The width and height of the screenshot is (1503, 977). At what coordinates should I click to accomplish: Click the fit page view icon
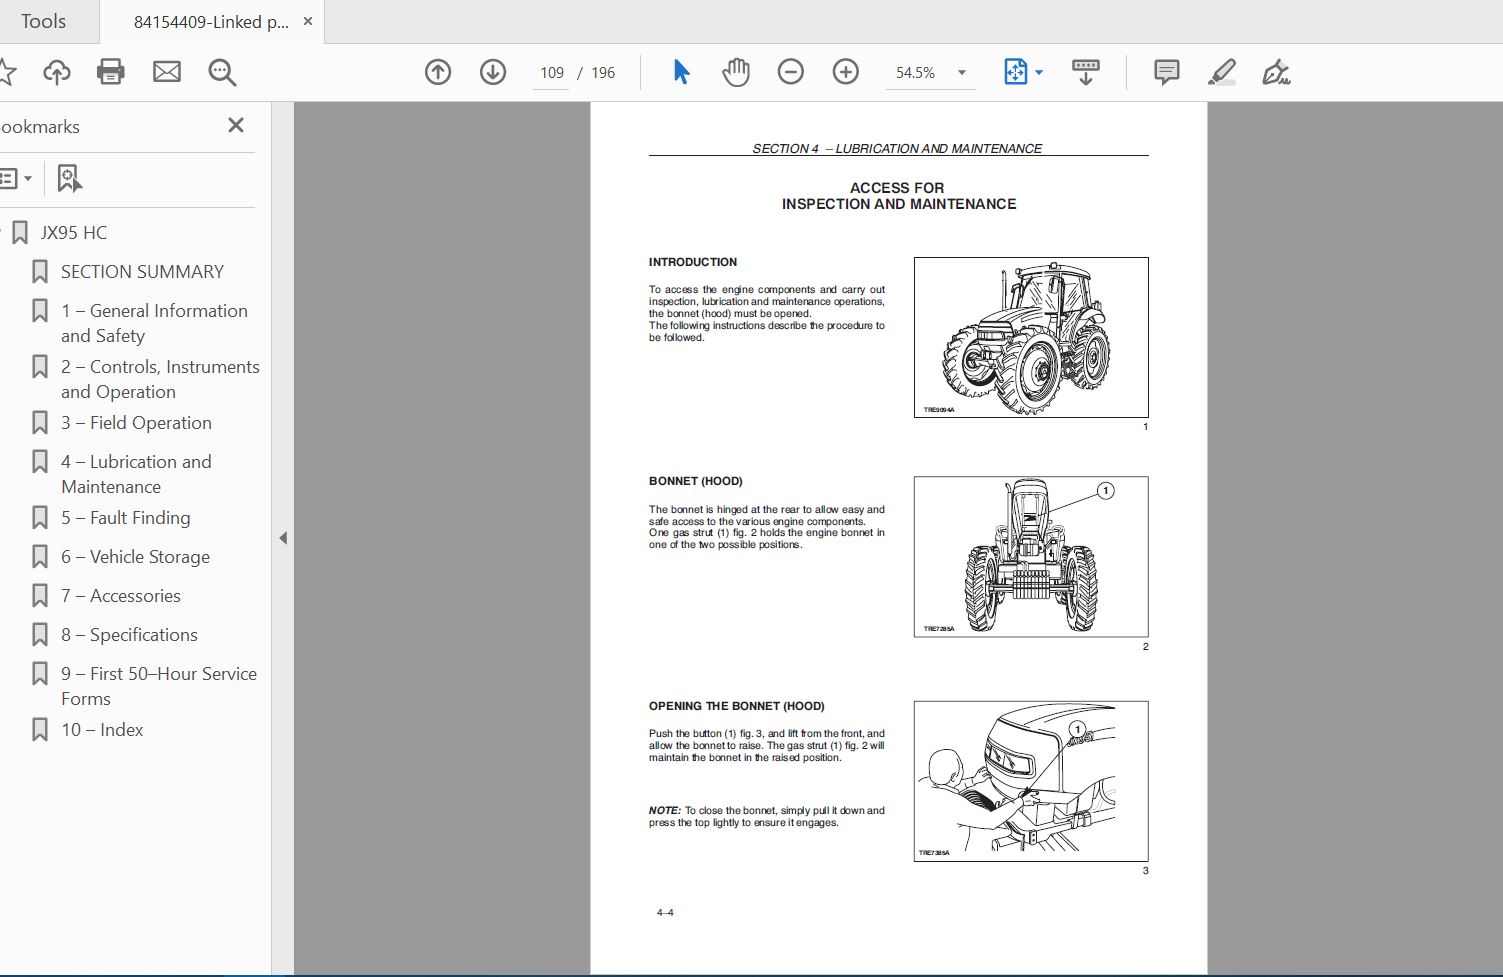[1015, 72]
